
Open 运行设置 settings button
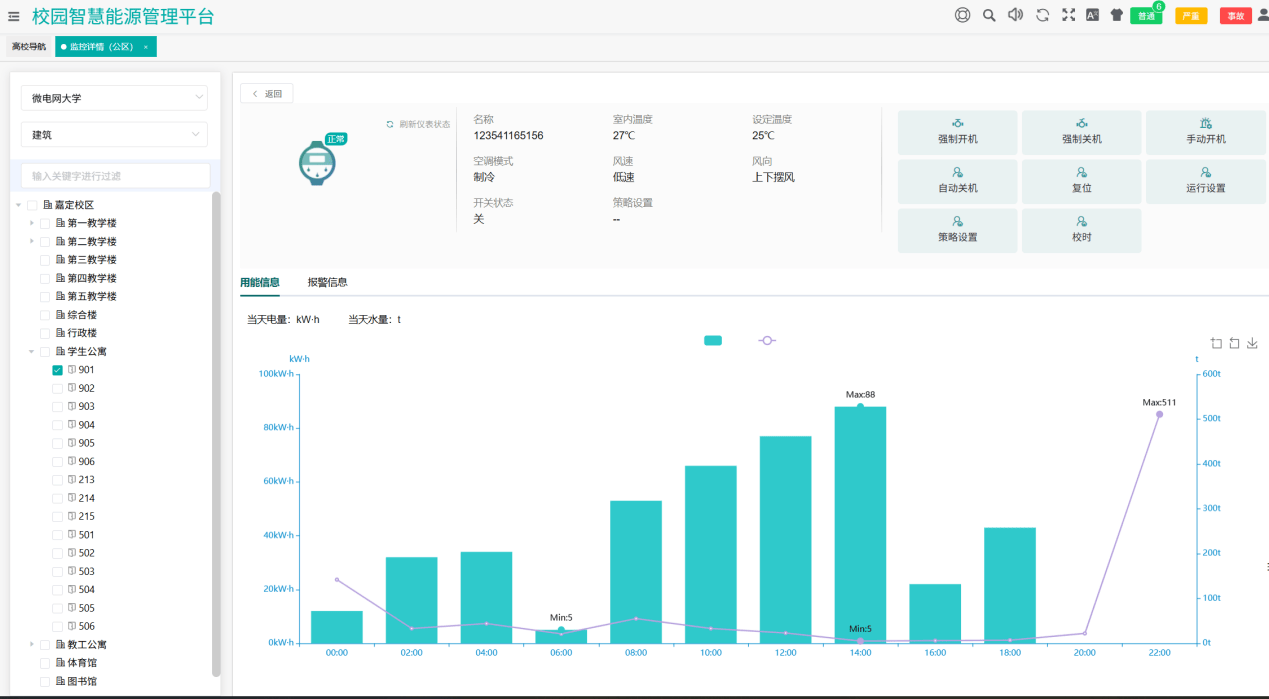point(1206,182)
